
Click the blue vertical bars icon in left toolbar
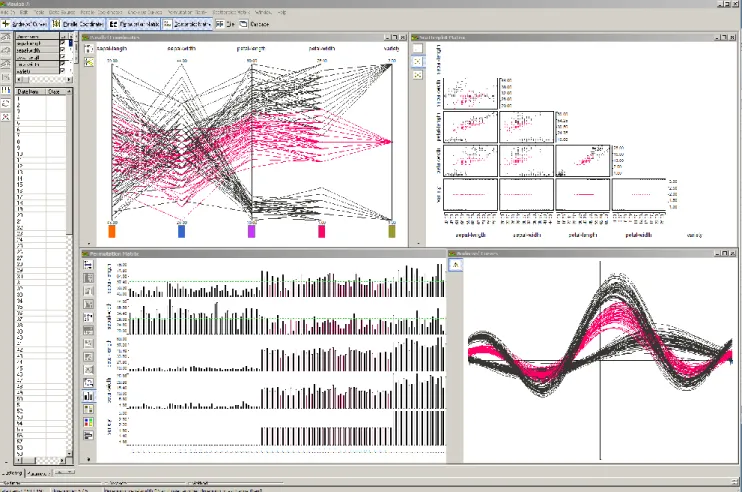[6, 90]
